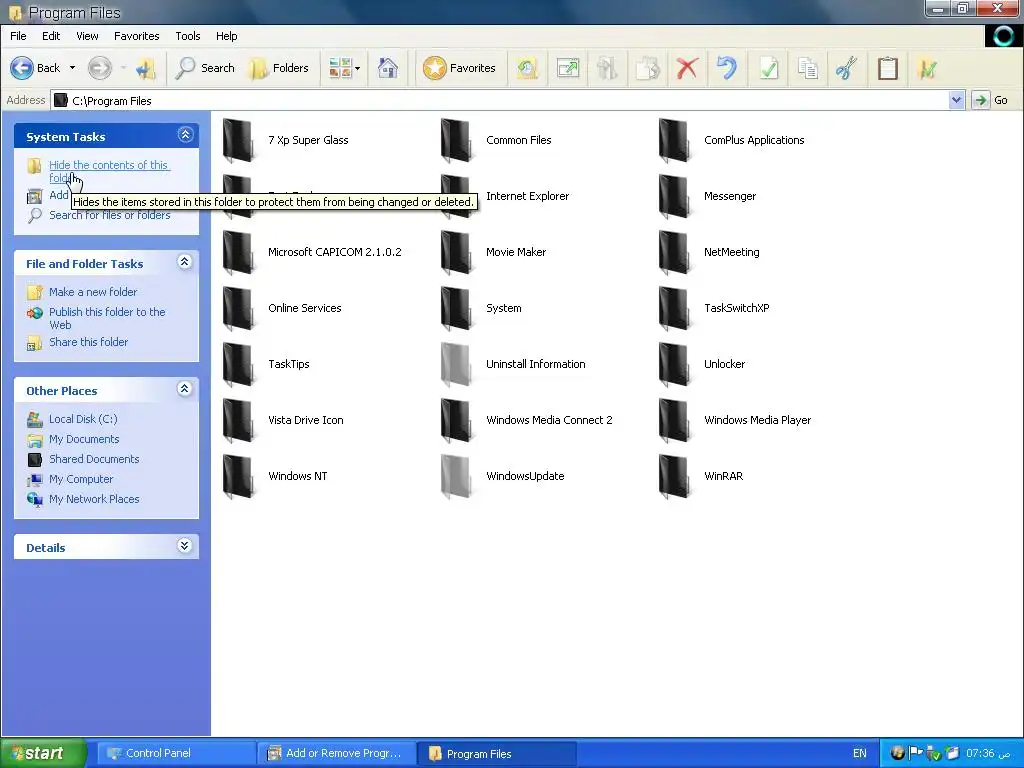1024x768 pixels.
Task: Select the ComPlus Applications folder
Action: (731, 140)
